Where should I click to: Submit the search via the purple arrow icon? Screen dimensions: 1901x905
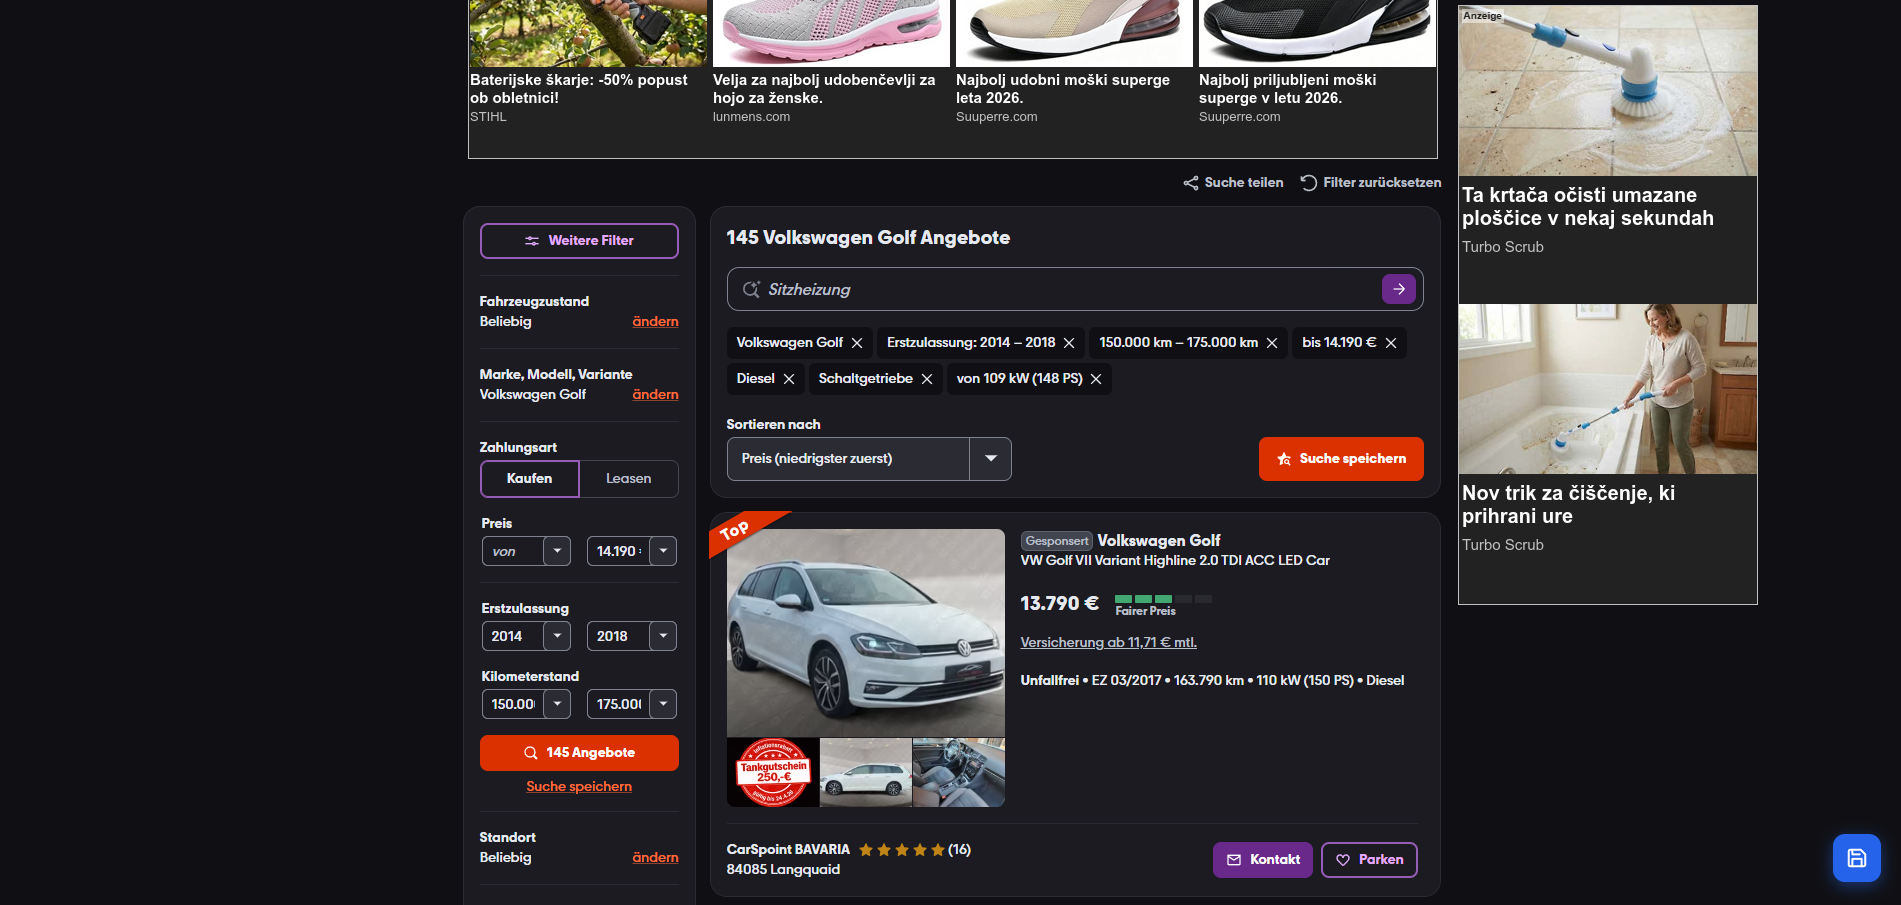[x=1398, y=289]
